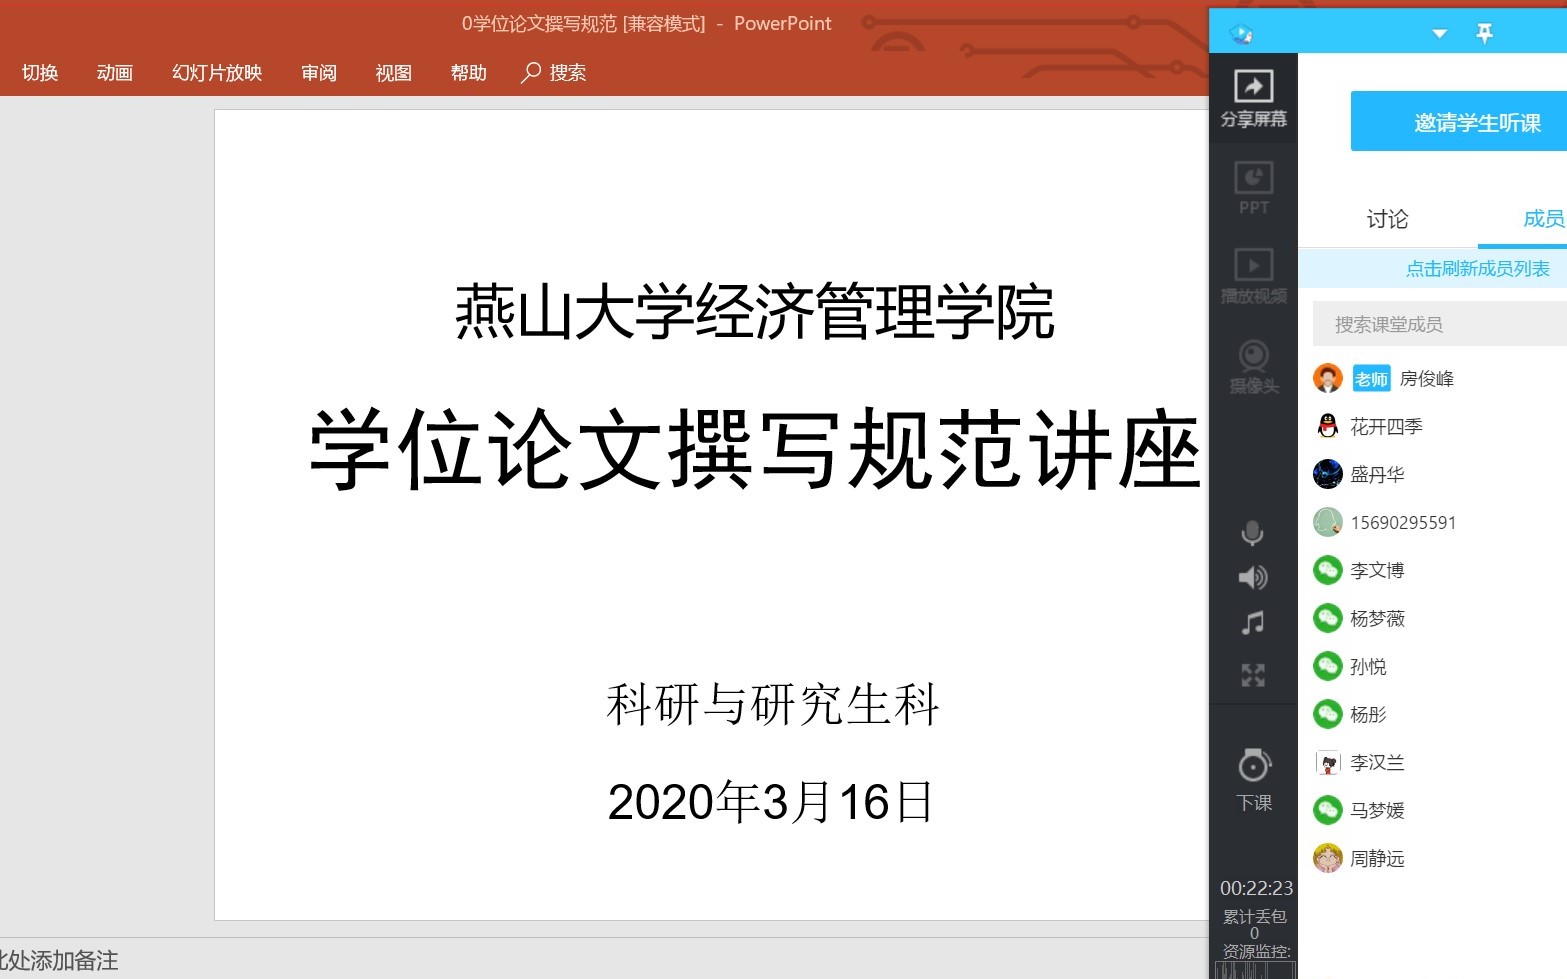This screenshot has width=1567, height=979.
Task: Turn on the camera (摄像头) icon
Action: pos(1253,365)
